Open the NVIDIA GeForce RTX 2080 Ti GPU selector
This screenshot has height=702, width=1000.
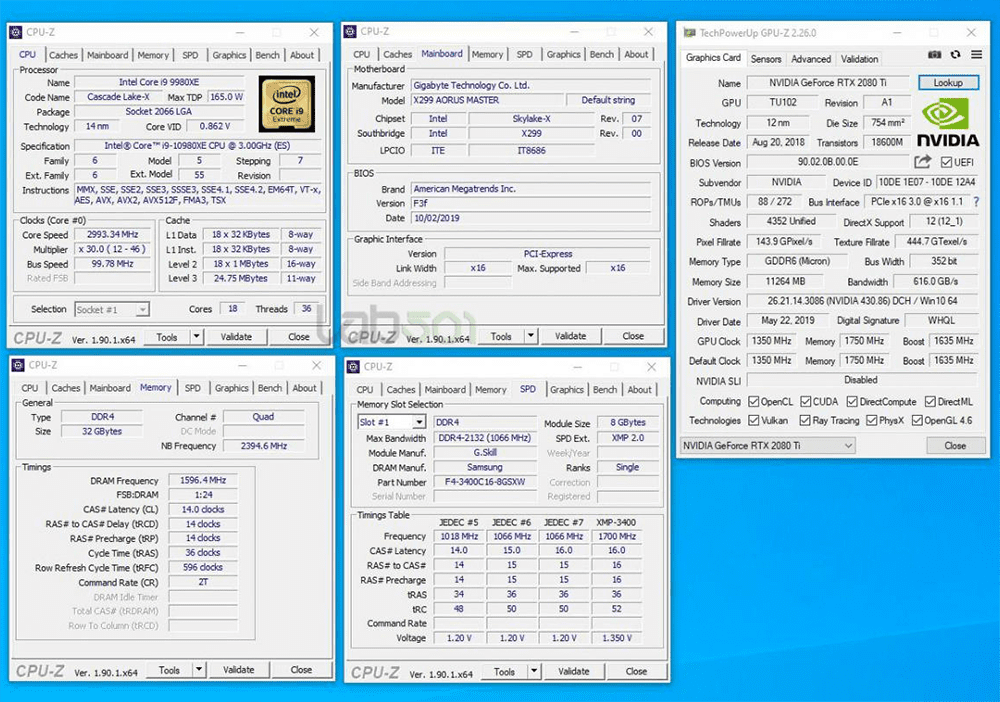tap(767, 446)
